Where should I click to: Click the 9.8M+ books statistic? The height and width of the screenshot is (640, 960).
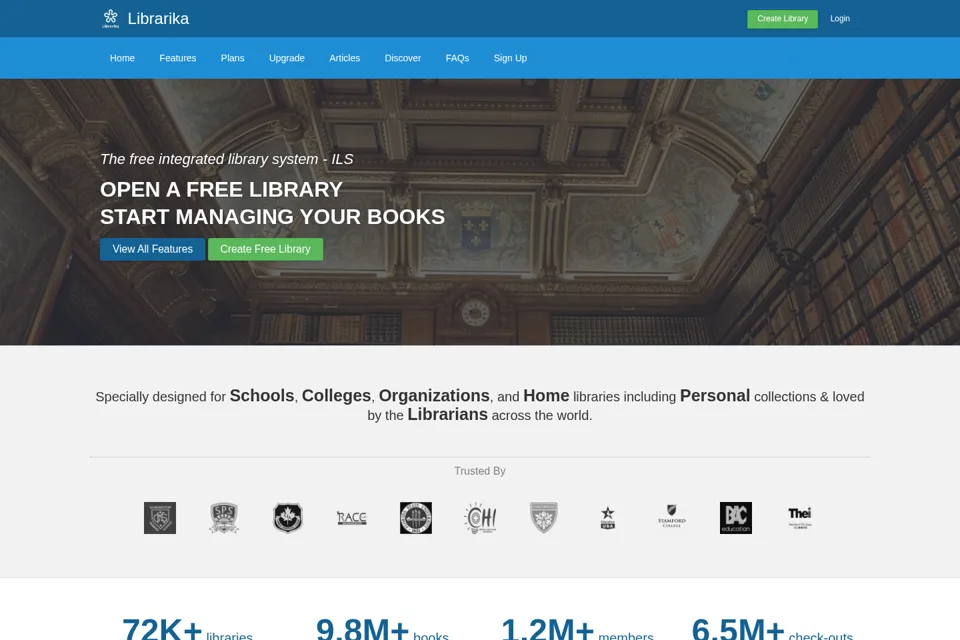382,630
